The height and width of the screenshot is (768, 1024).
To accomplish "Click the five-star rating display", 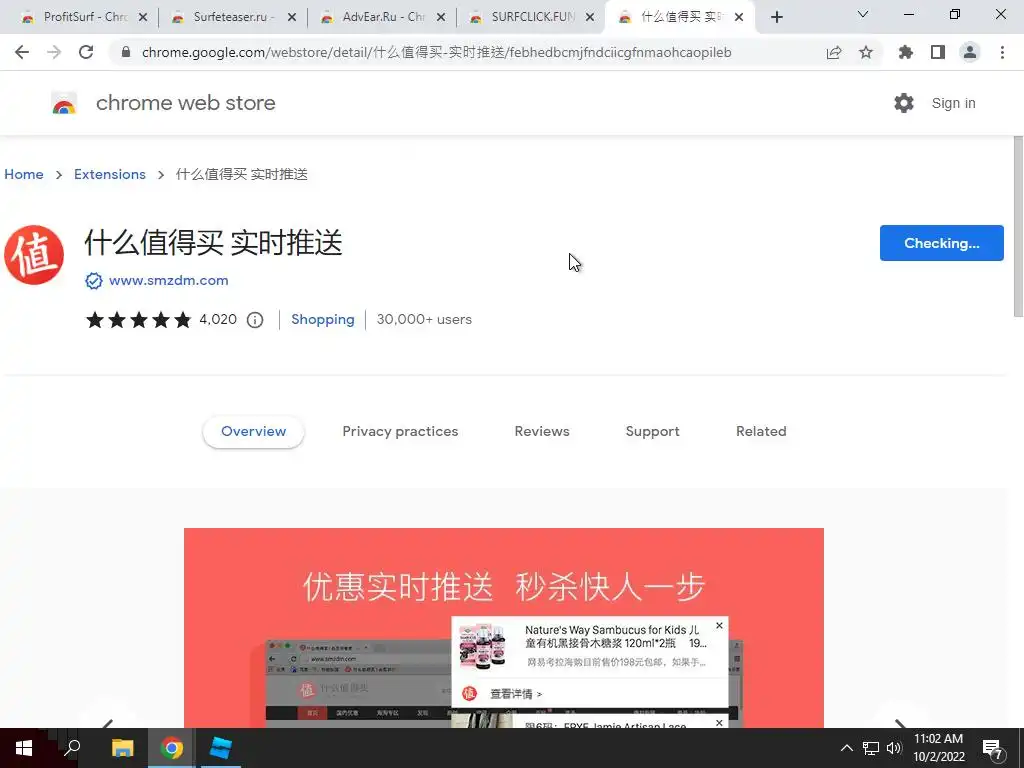I will point(138,320).
